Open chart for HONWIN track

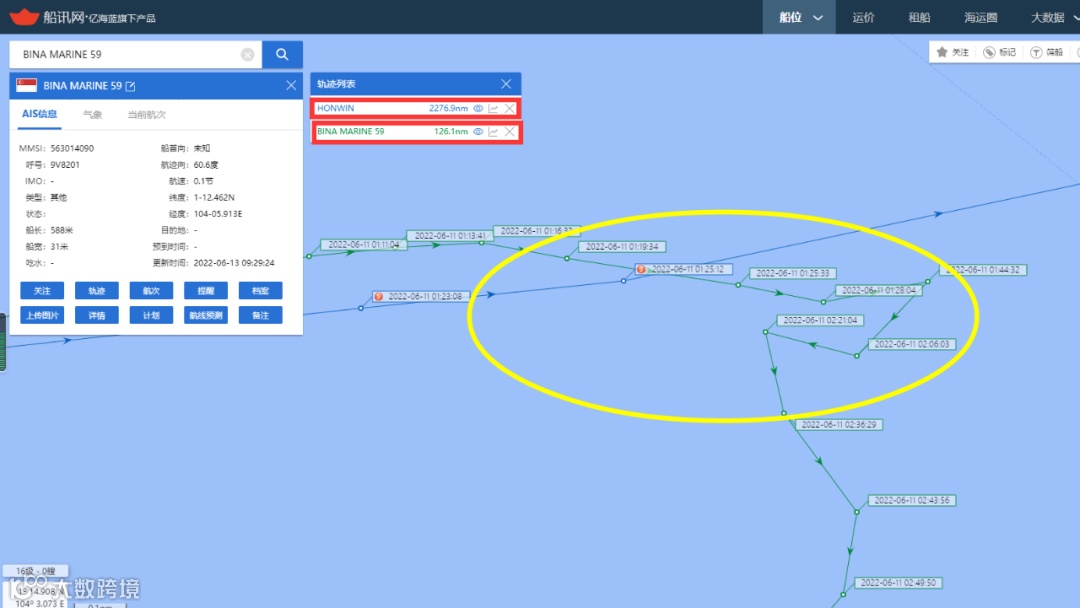coord(493,108)
